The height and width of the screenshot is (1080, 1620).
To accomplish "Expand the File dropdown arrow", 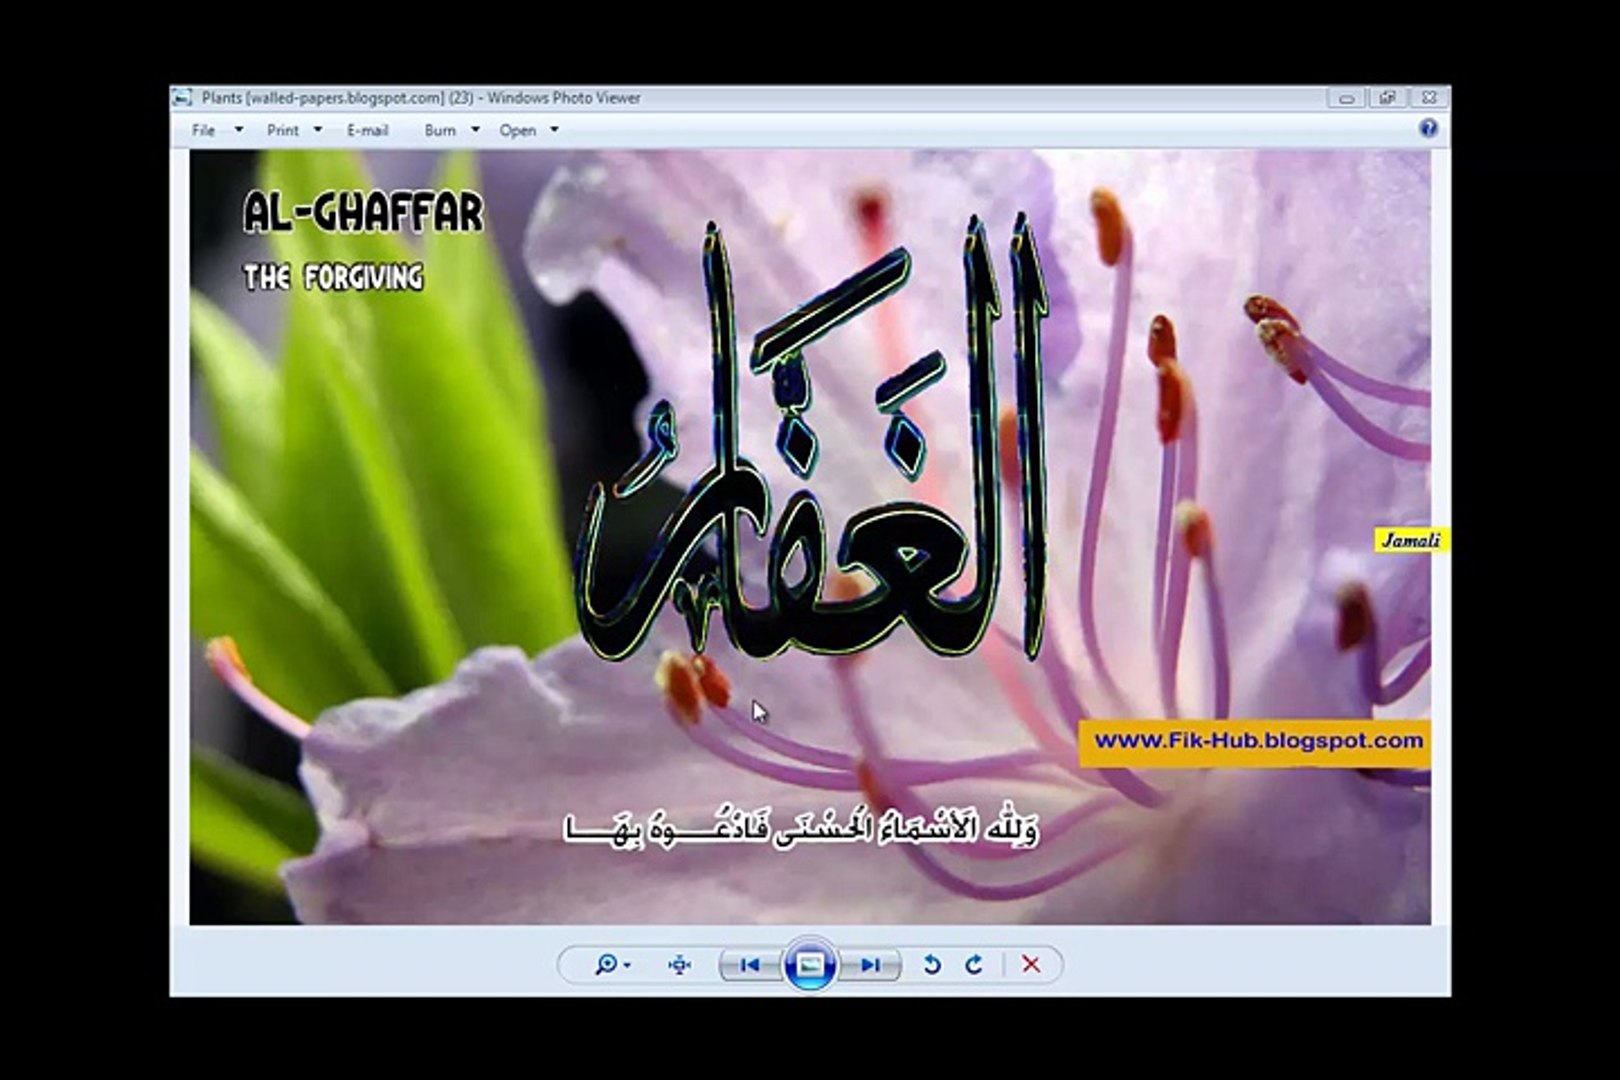I will coord(238,129).
